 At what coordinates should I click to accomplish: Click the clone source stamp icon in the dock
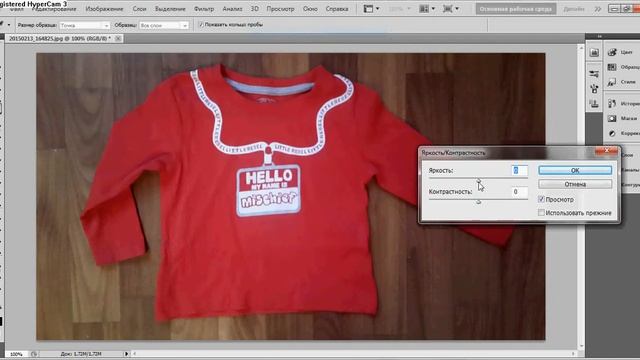(x=594, y=104)
